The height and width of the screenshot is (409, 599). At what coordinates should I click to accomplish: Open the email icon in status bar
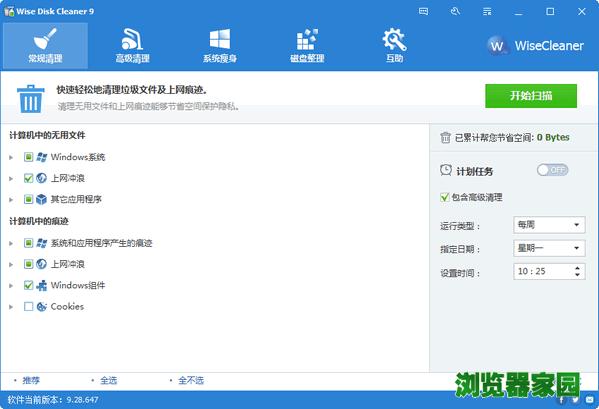590,400
